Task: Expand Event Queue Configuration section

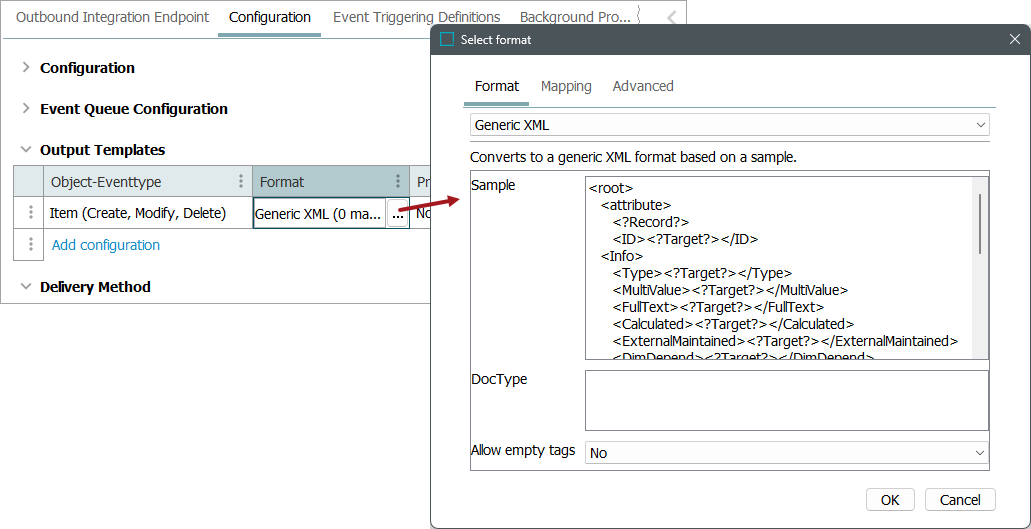Action: 26,109
